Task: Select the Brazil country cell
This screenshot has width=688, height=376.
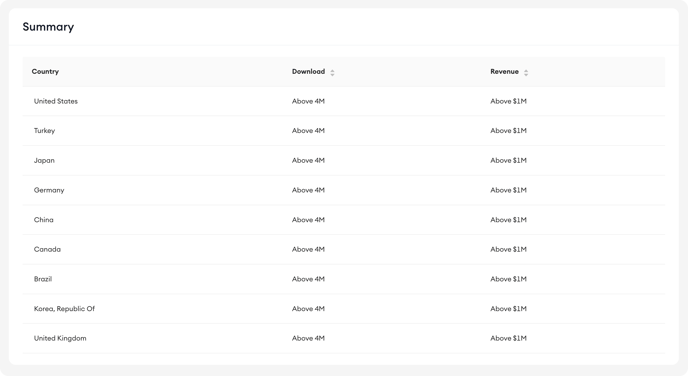Action: tap(43, 279)
